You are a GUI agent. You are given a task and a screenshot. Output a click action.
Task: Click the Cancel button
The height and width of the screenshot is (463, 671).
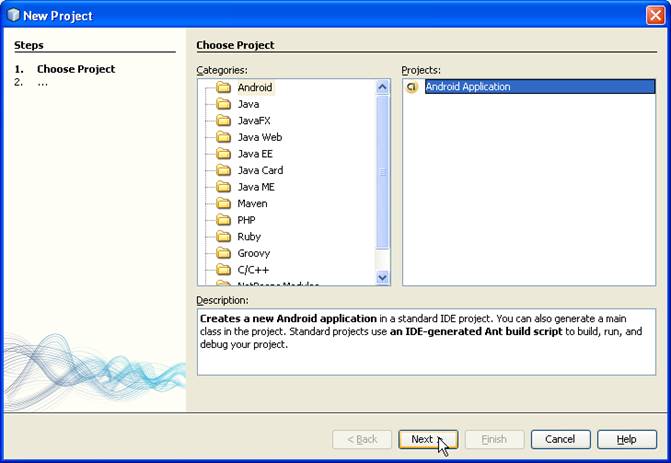561,439
